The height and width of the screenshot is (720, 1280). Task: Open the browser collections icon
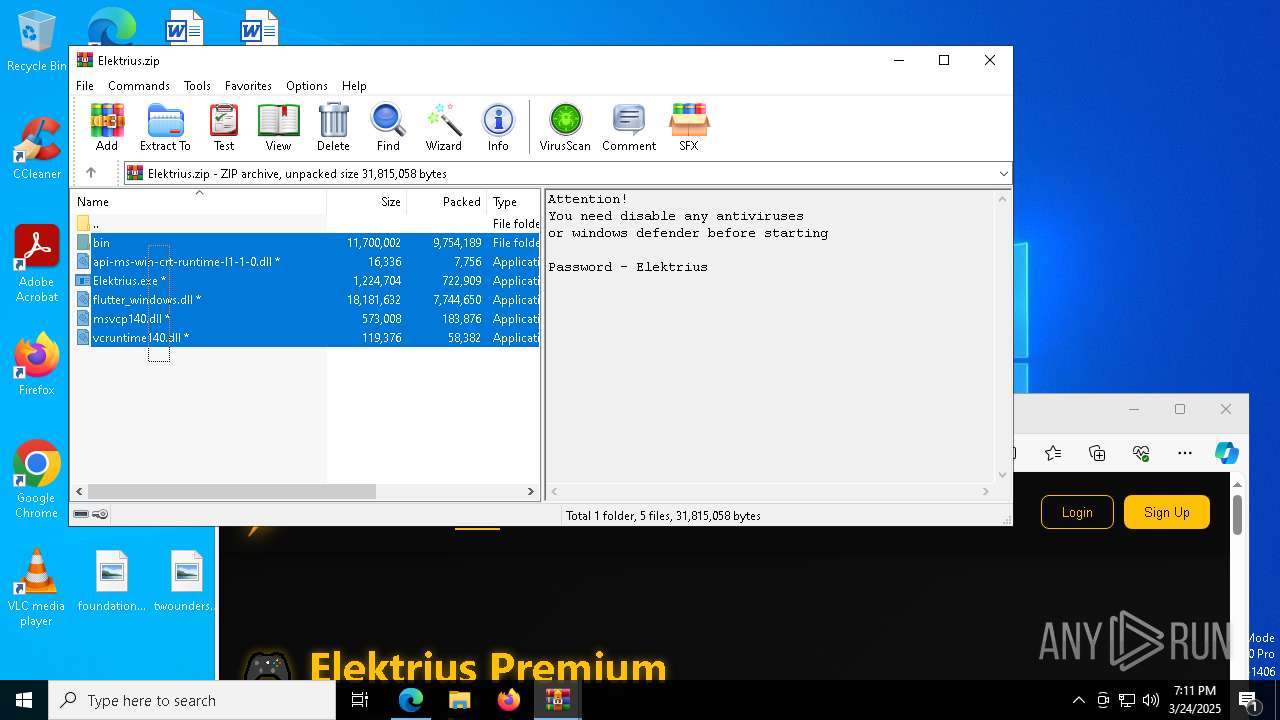[x=1097, y=453]
